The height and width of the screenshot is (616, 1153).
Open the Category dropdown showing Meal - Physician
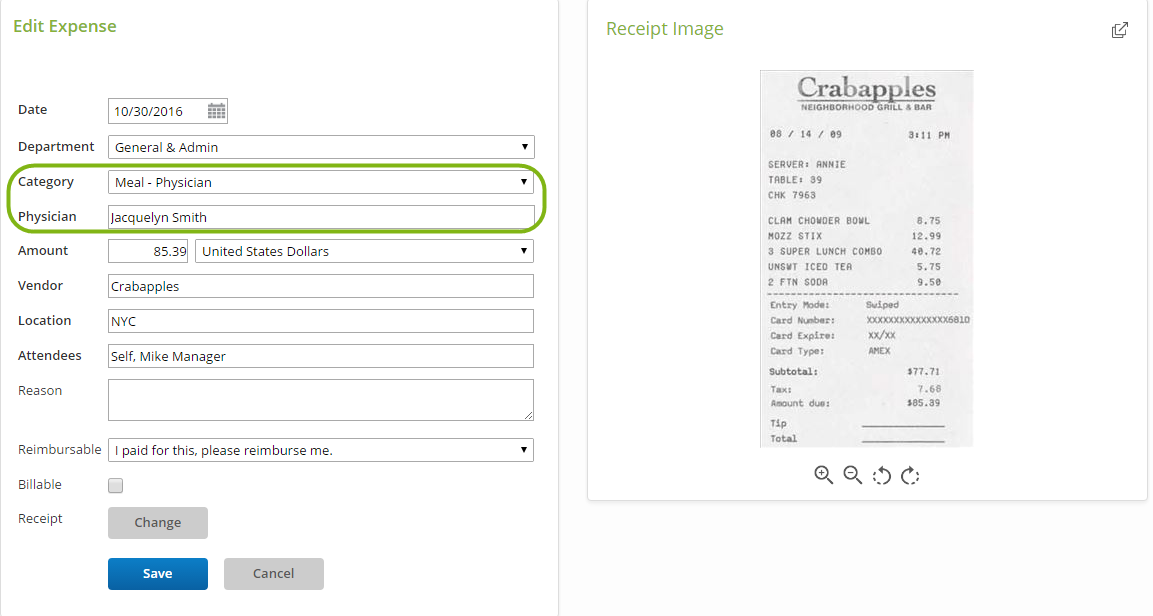[524, 181]
